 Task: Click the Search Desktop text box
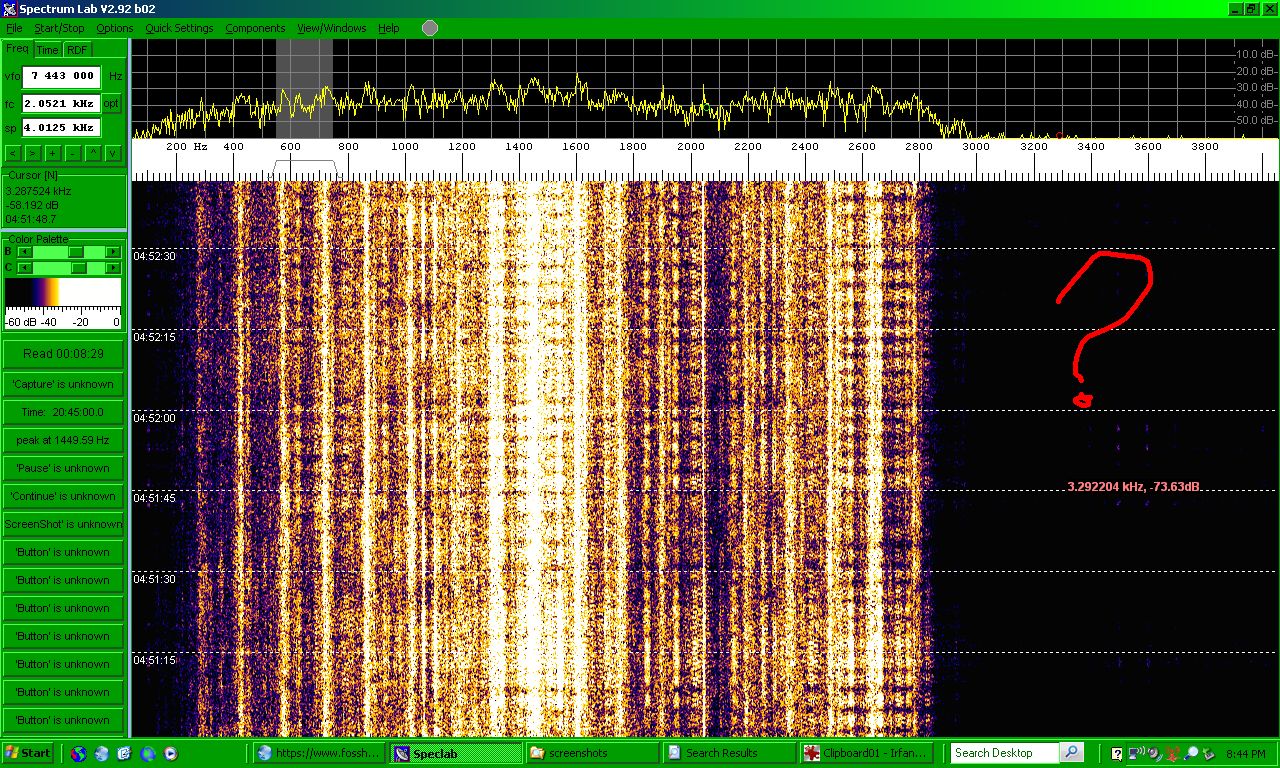tap(1005, 753)
